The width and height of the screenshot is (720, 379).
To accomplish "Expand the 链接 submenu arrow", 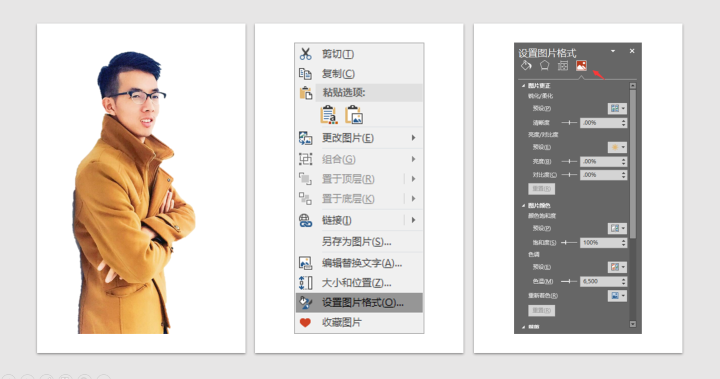I will 413,220.
